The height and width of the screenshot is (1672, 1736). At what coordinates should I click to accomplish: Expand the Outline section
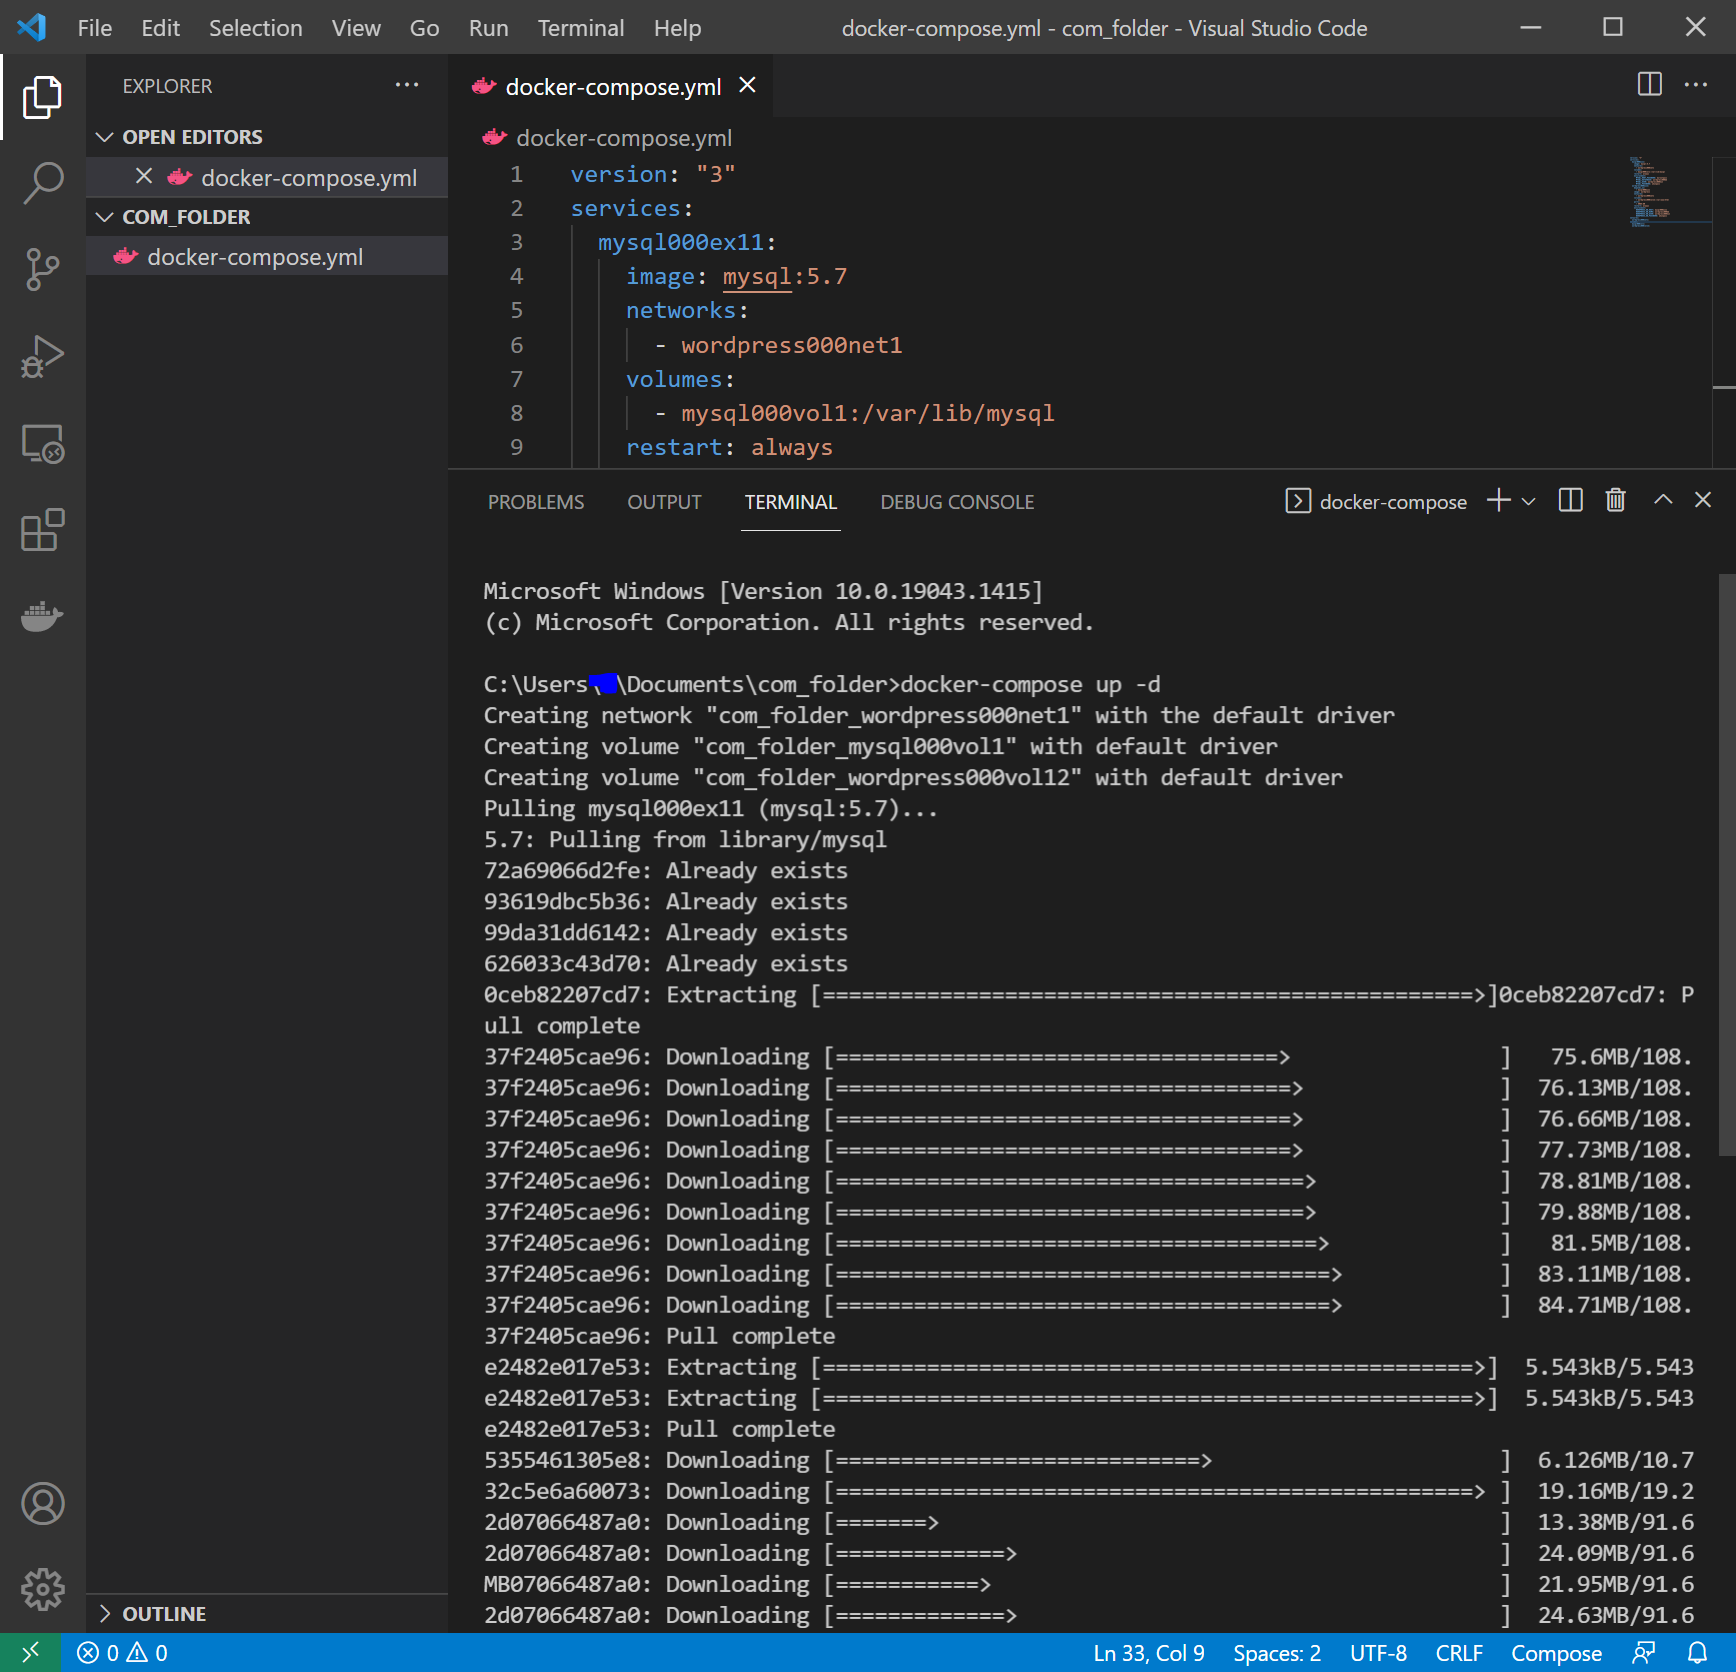point(267,1613)
